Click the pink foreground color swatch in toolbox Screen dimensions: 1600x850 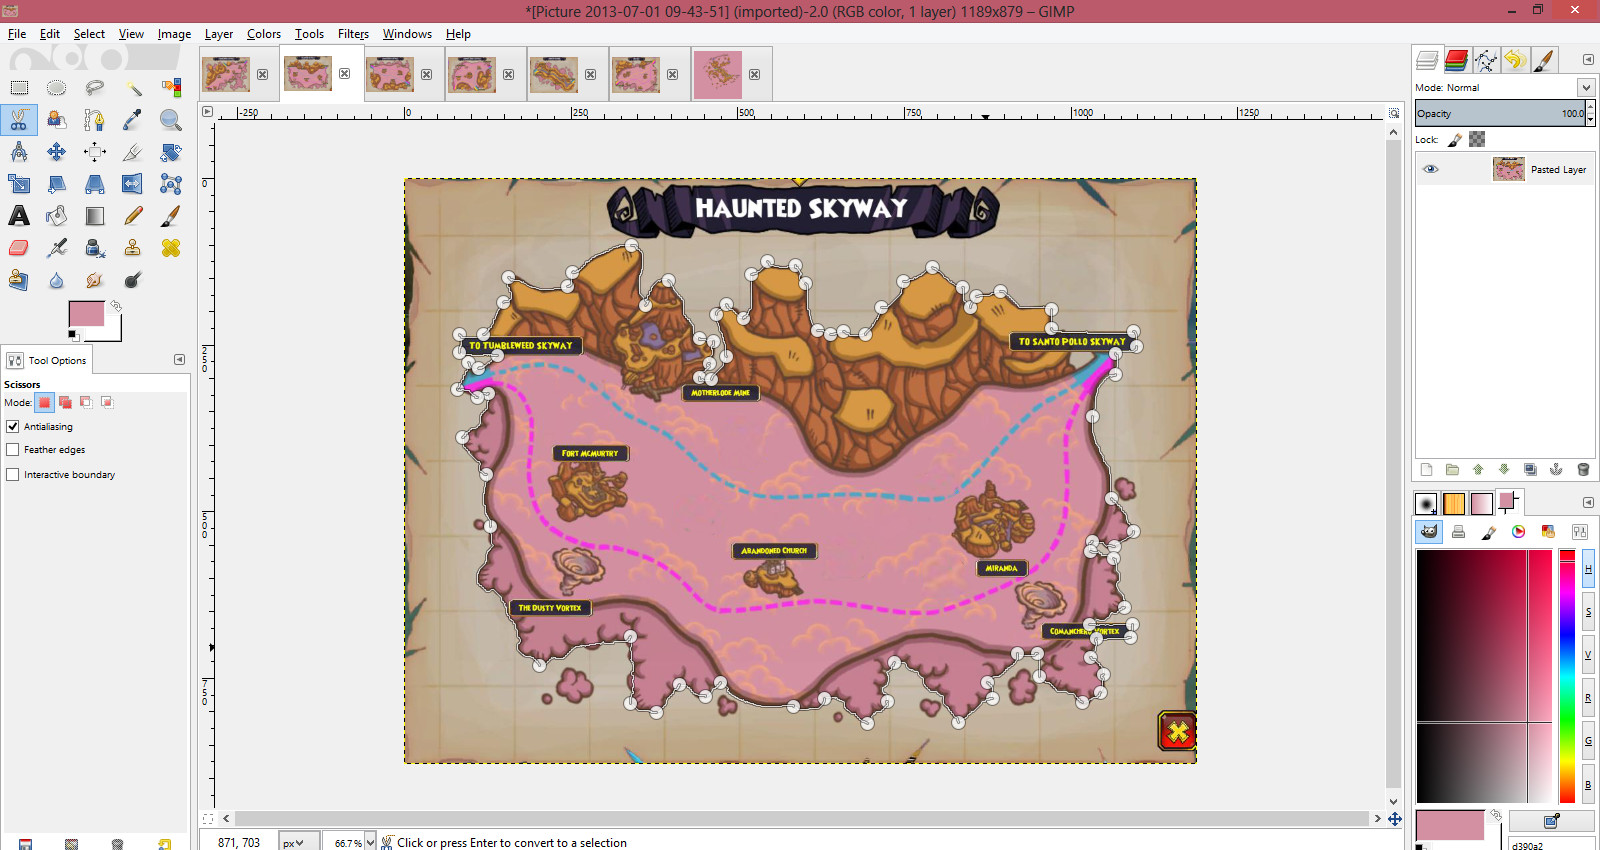coord(85,313)
